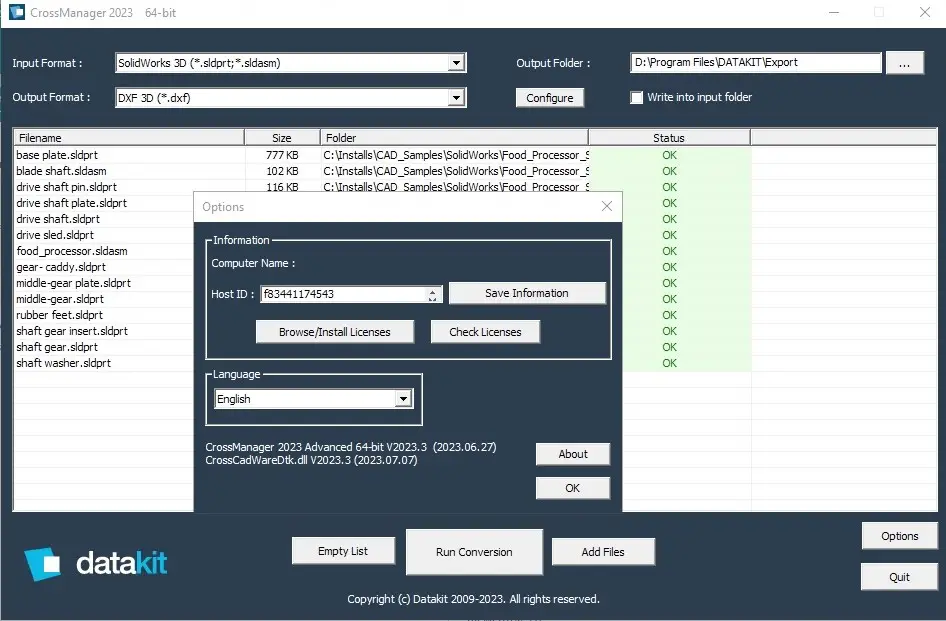Select shaft gear.sldprt file
Viewport: 946px width, 621px height.
click(x=57, y=347)
